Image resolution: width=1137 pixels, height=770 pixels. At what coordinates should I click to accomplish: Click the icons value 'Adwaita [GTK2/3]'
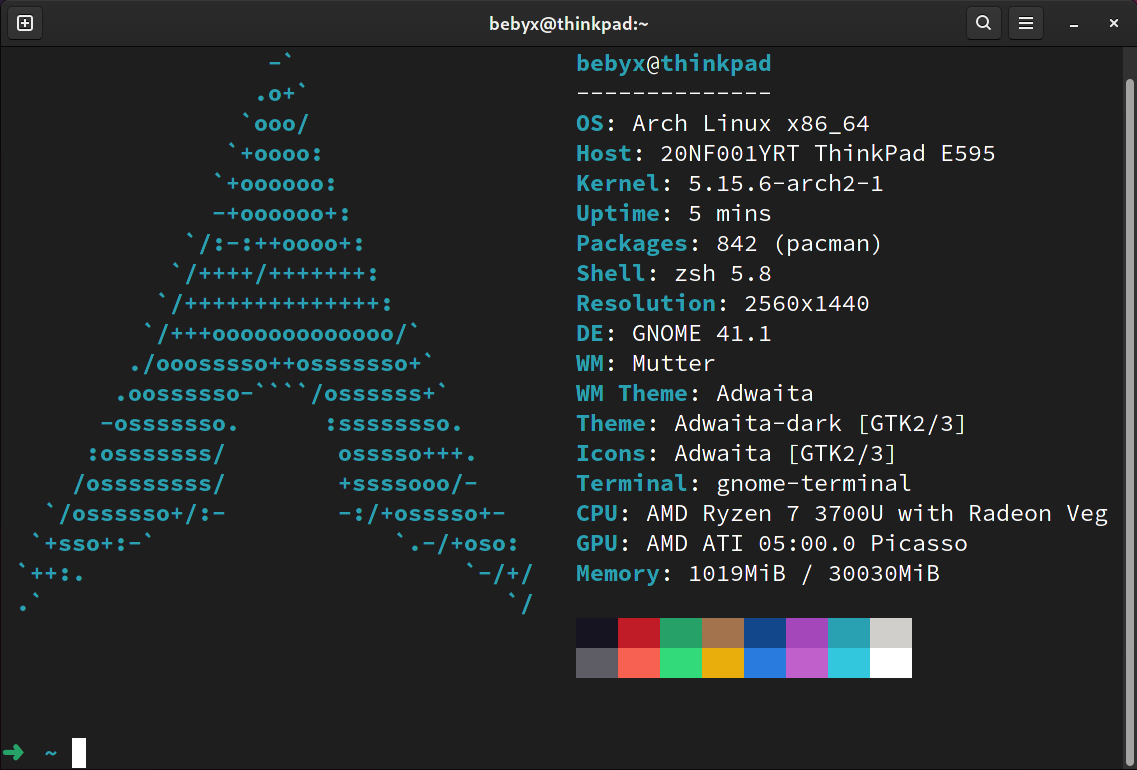[x=785, y=454]
